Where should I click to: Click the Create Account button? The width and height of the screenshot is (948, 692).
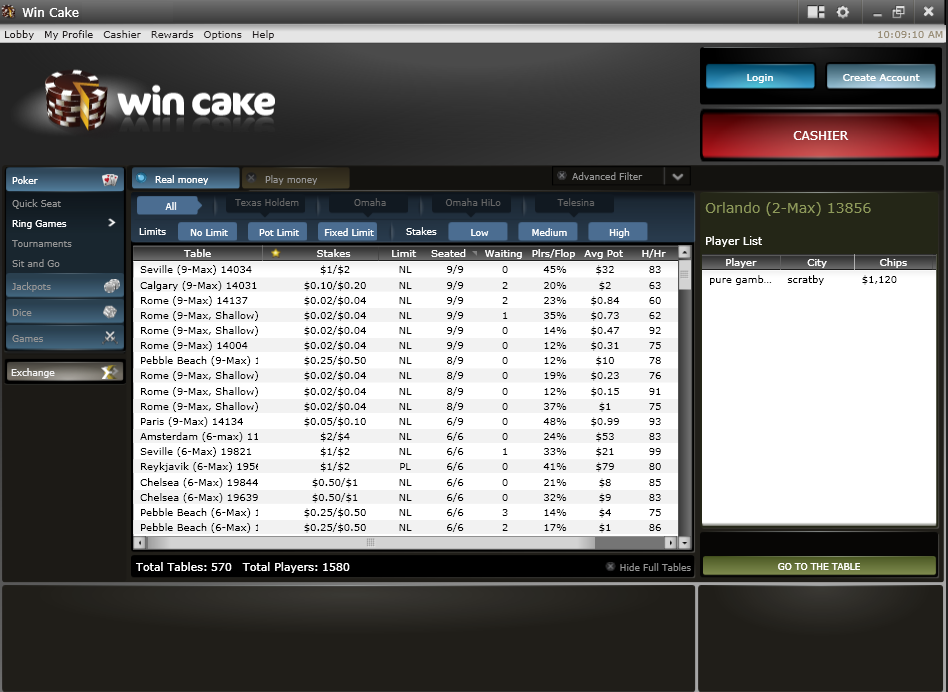pos(881,77)
